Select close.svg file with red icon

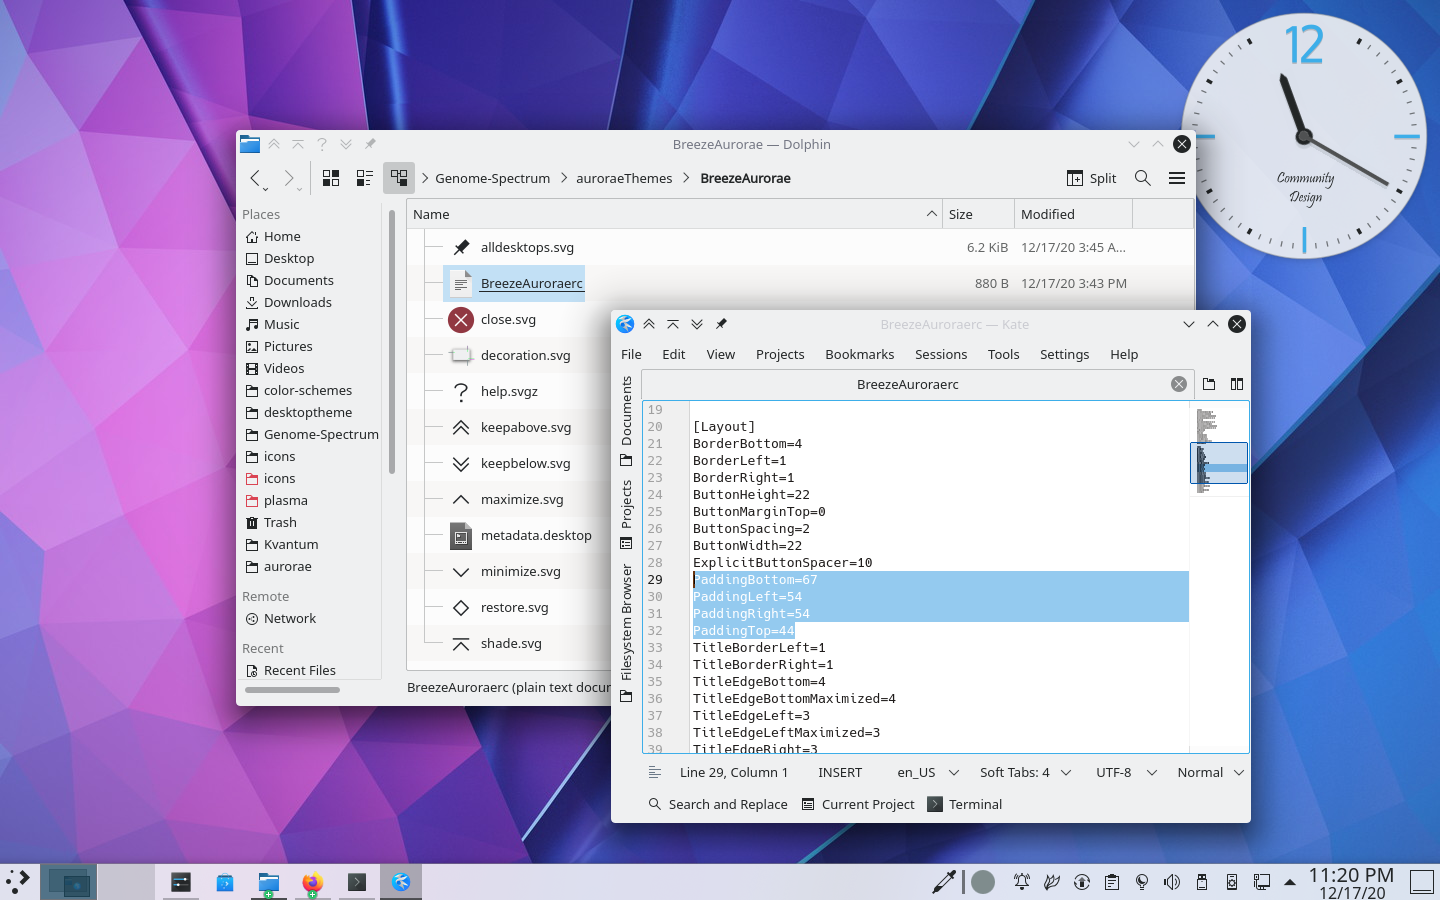click(508, 319)
